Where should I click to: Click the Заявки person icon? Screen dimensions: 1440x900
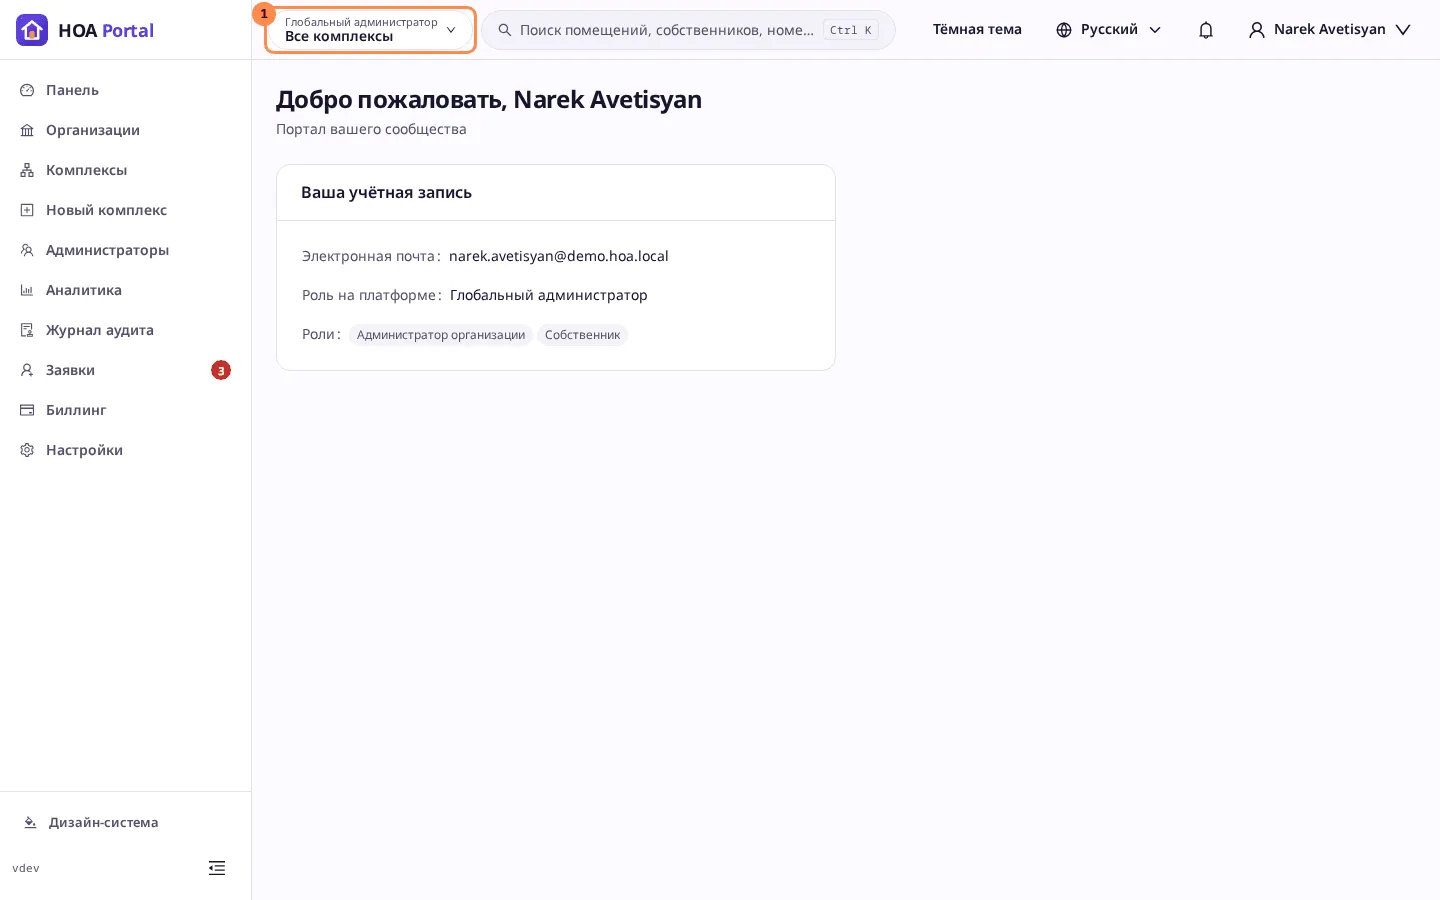[27, 370]
